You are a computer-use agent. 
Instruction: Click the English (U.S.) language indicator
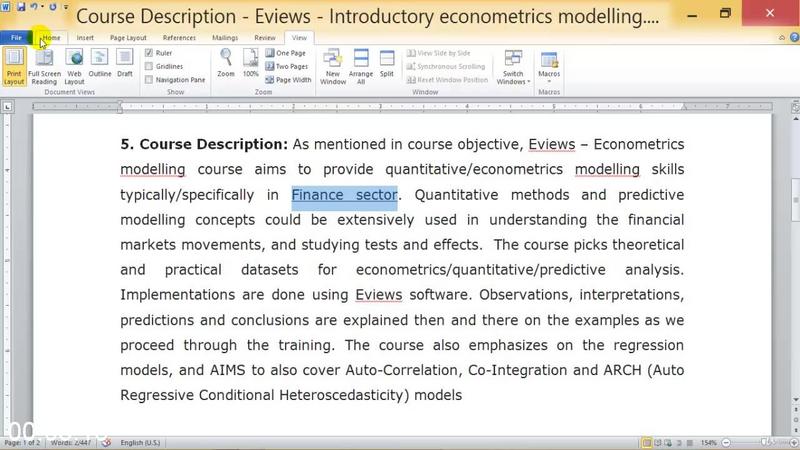[140, 443]
